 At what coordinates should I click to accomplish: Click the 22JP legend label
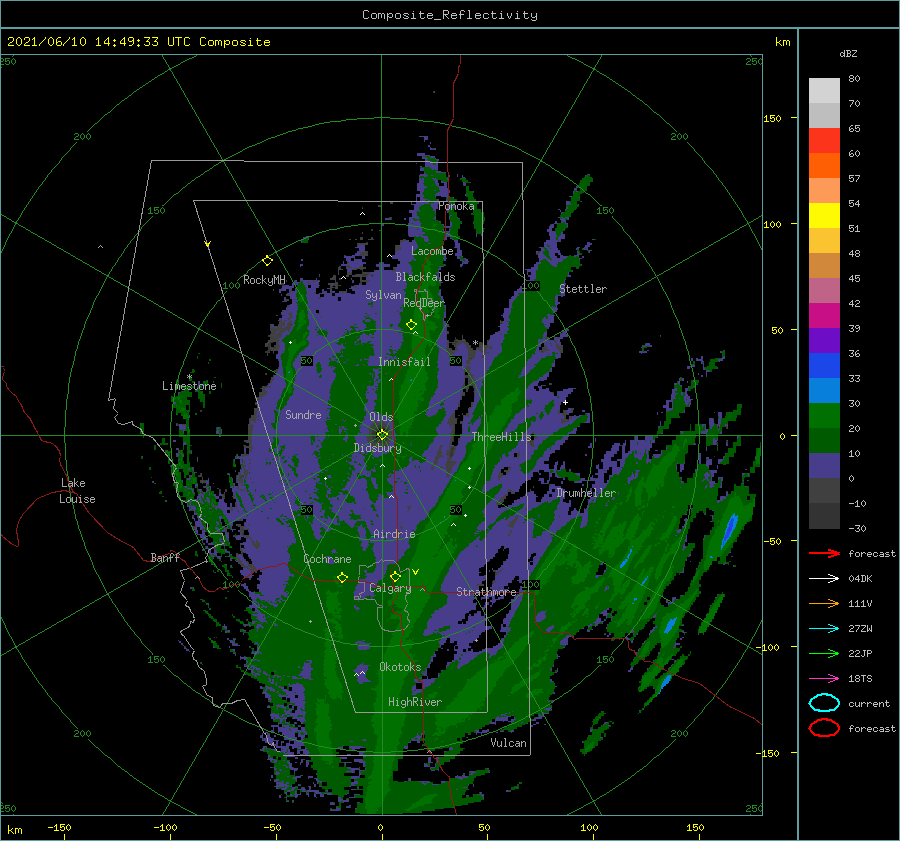(x=860, y=653)
